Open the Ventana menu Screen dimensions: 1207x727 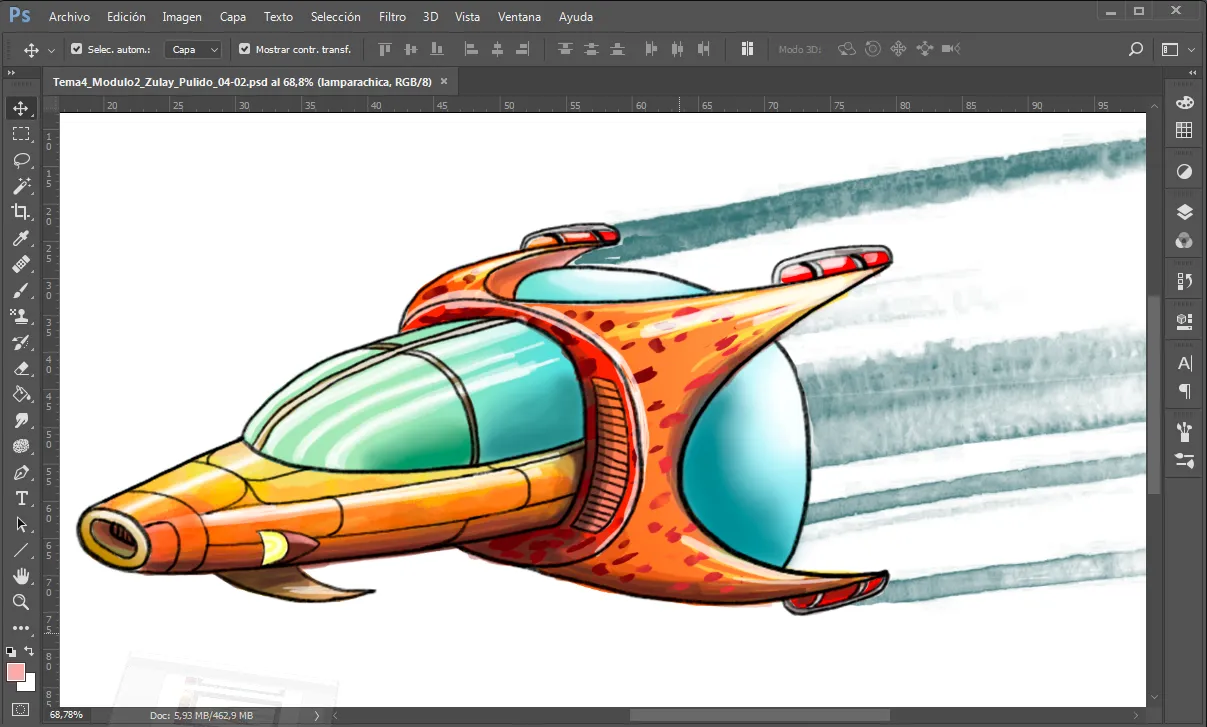click(520, 17)
